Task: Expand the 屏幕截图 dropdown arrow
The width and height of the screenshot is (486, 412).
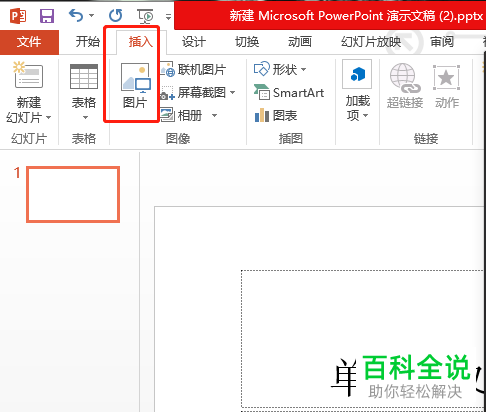Action: tap(232, 92)
